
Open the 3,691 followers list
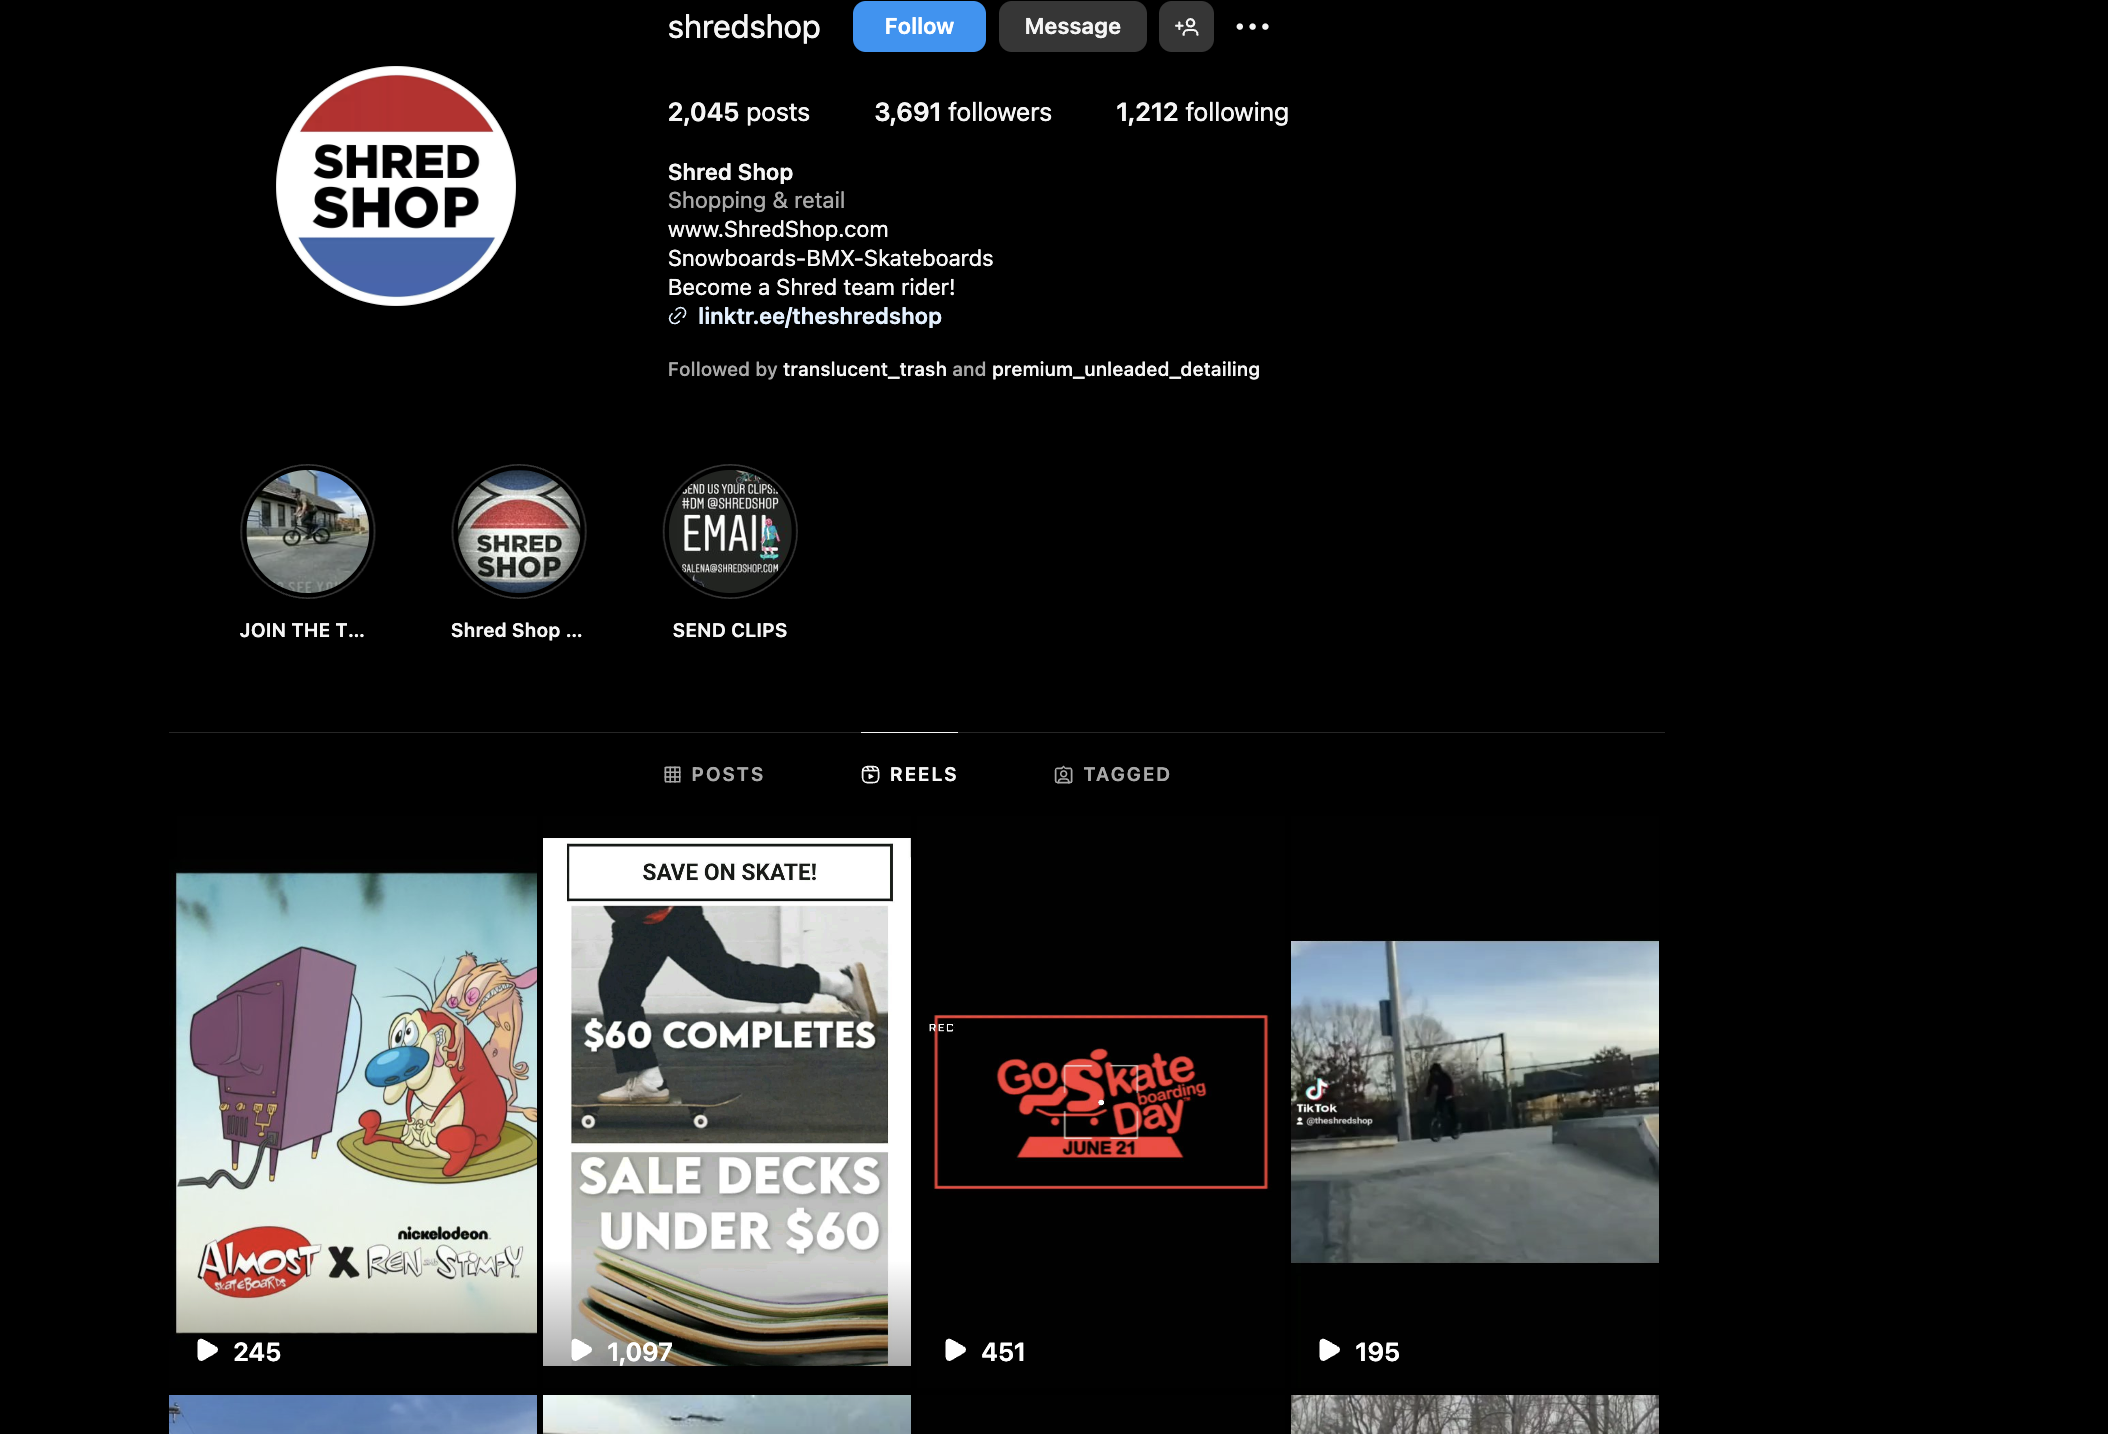963,112
